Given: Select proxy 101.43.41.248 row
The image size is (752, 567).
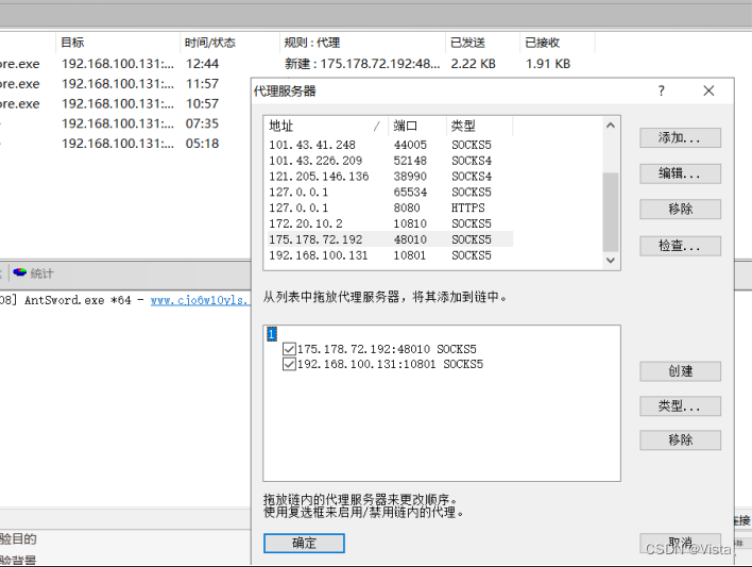Looking at the screenshot, I should 390,145.
